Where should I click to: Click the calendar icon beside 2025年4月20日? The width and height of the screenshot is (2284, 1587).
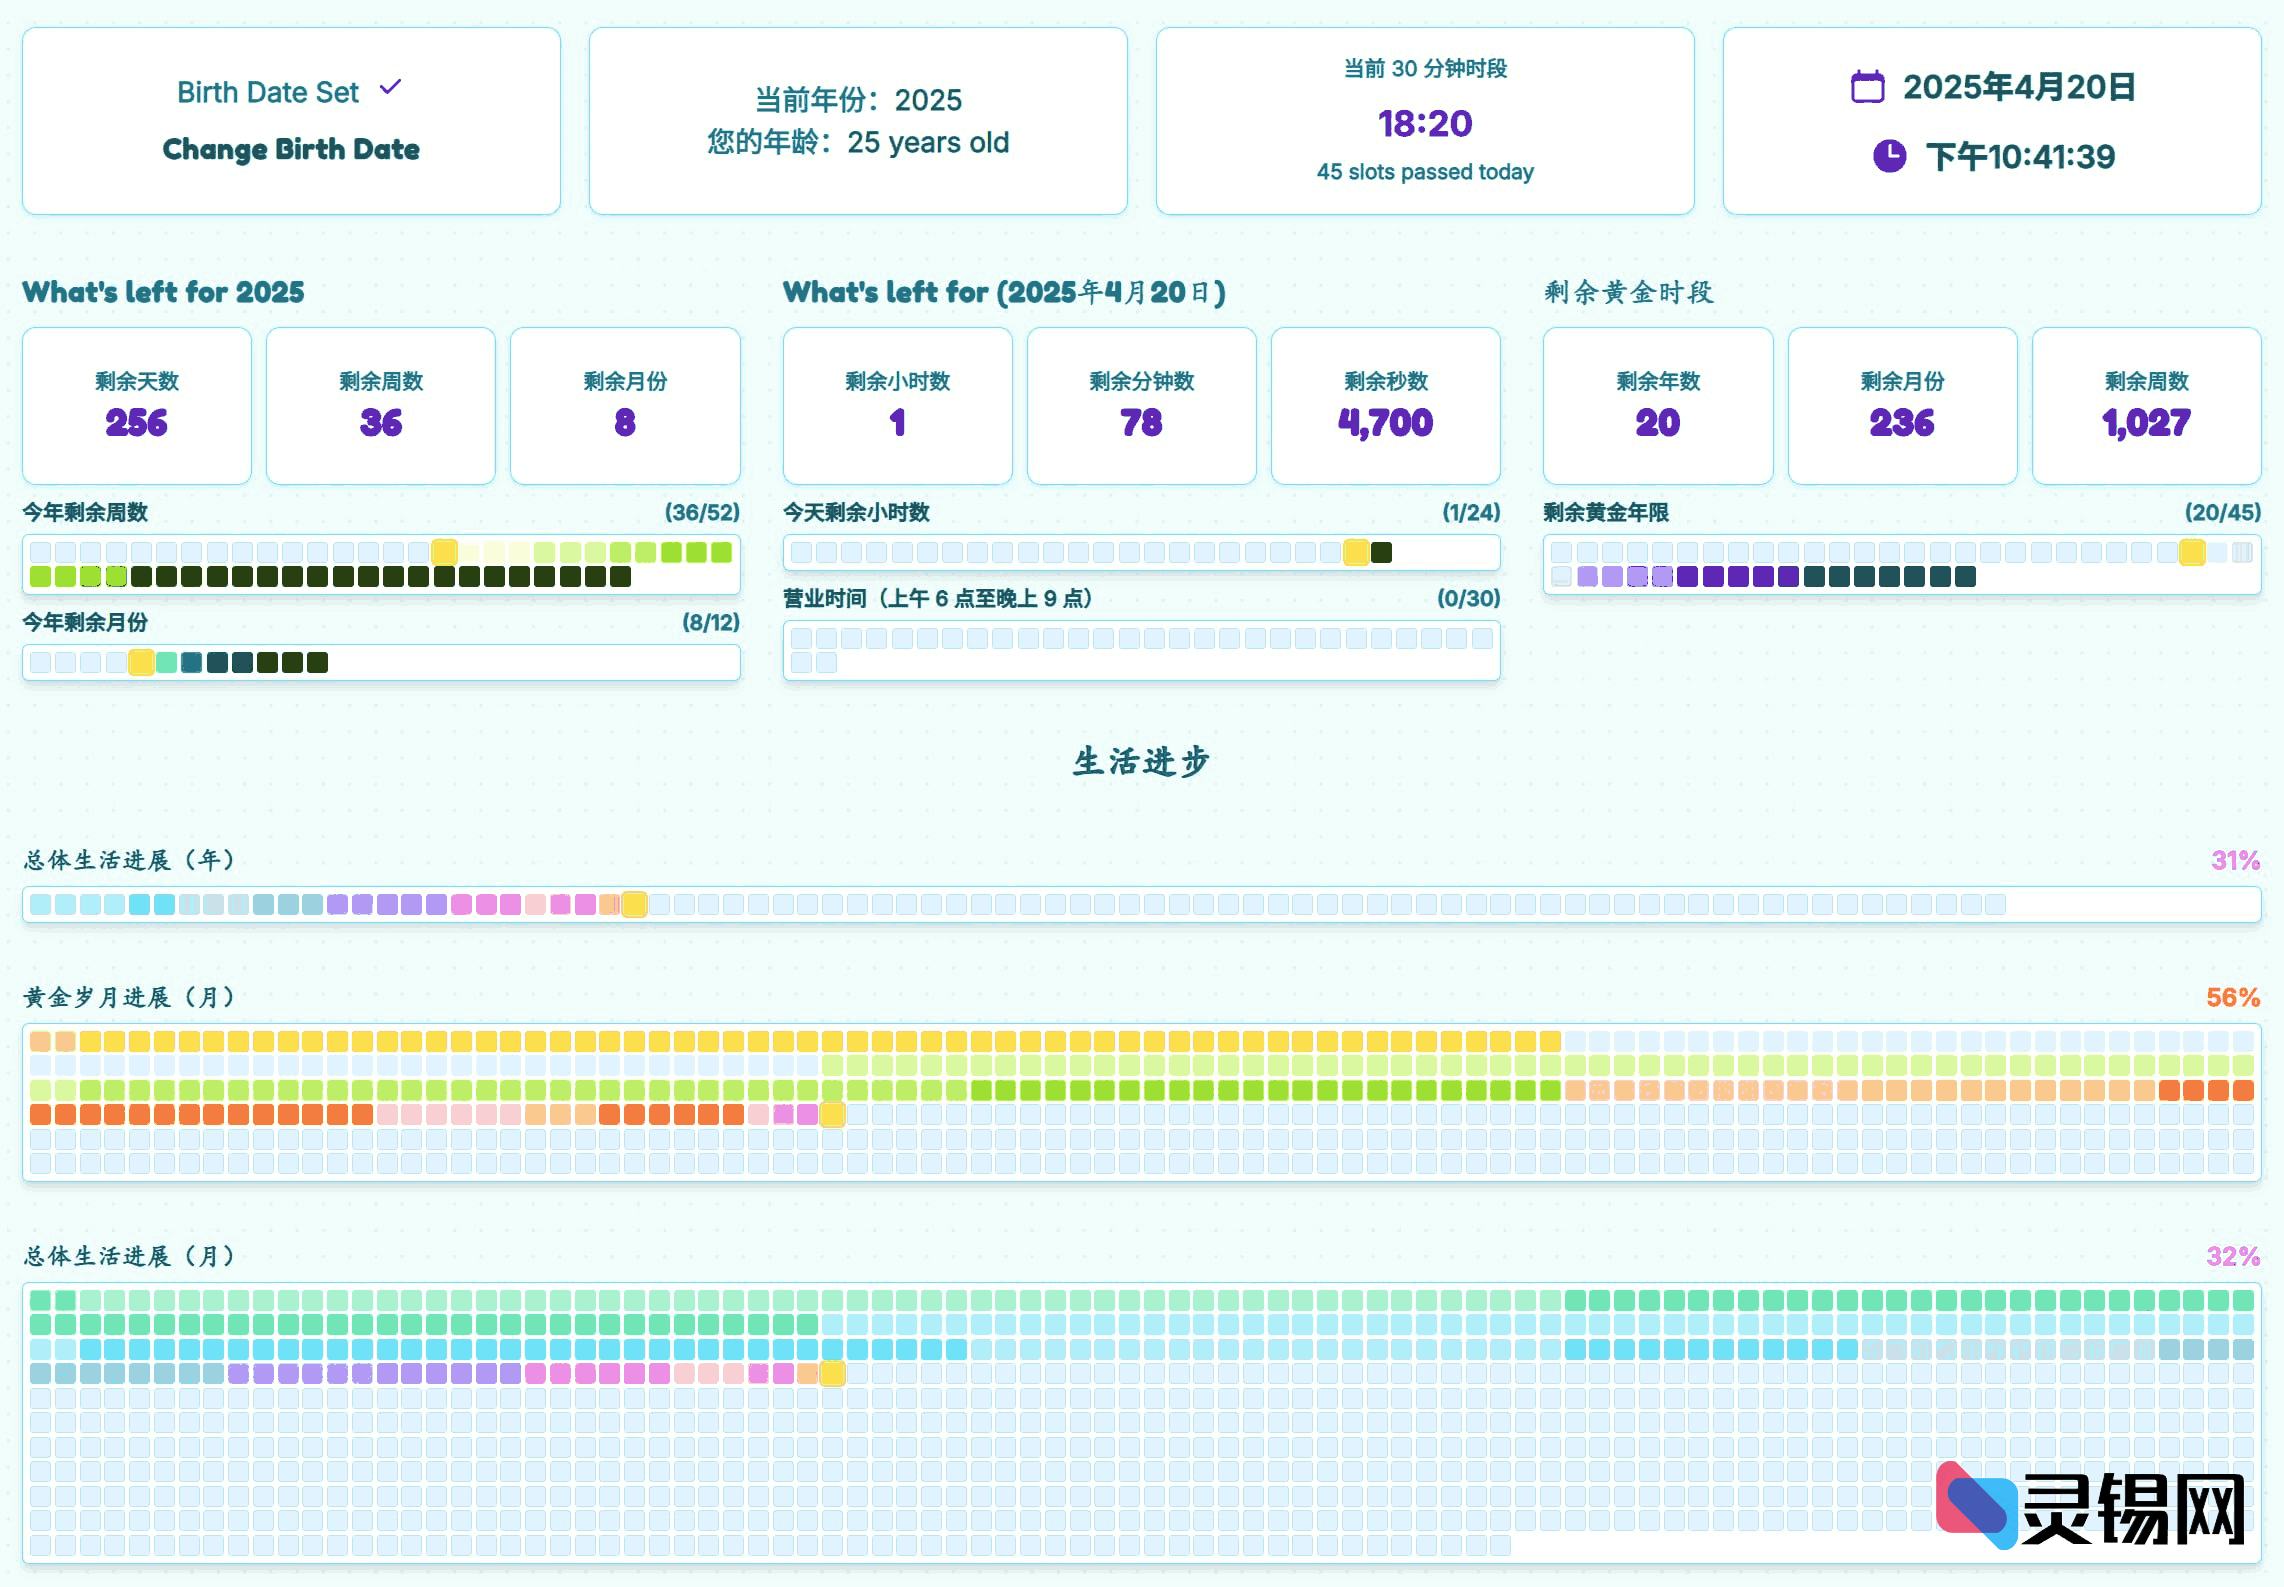(1866, 87)
